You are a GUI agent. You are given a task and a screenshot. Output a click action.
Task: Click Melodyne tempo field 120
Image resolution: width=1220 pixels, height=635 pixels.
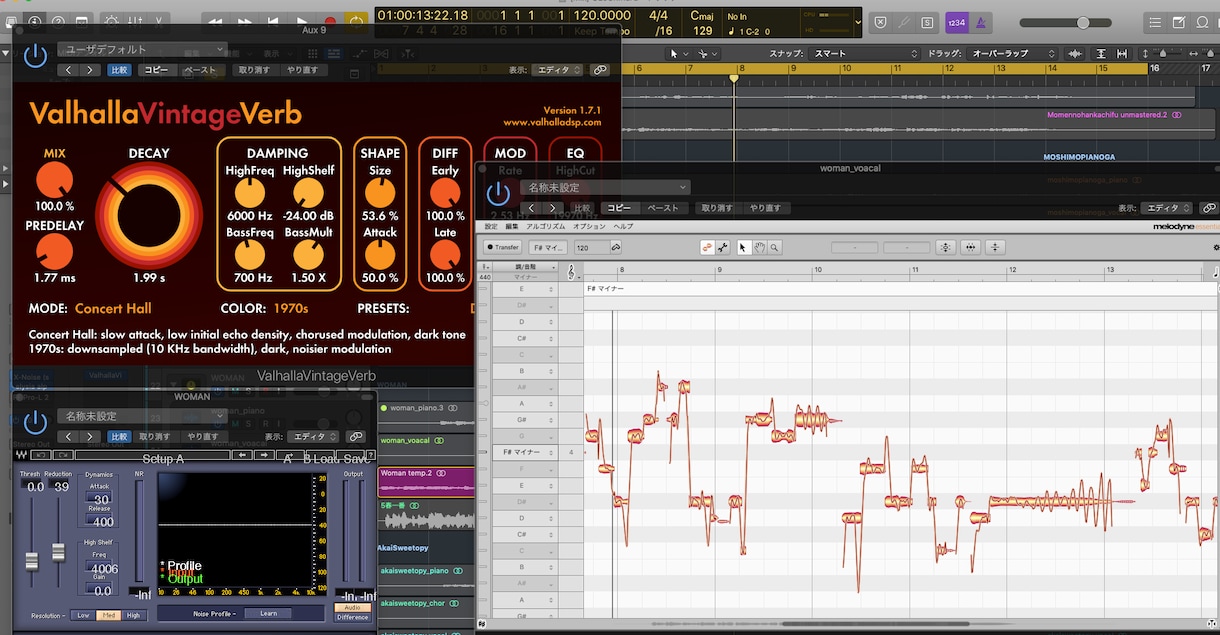tap(590, 247)
